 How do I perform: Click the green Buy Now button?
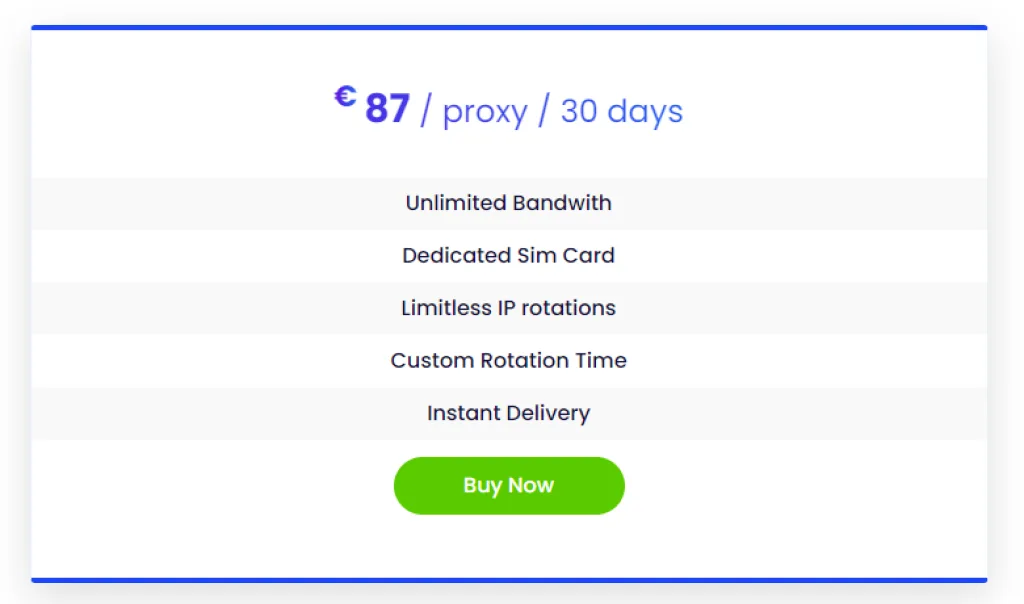point(509,486)
